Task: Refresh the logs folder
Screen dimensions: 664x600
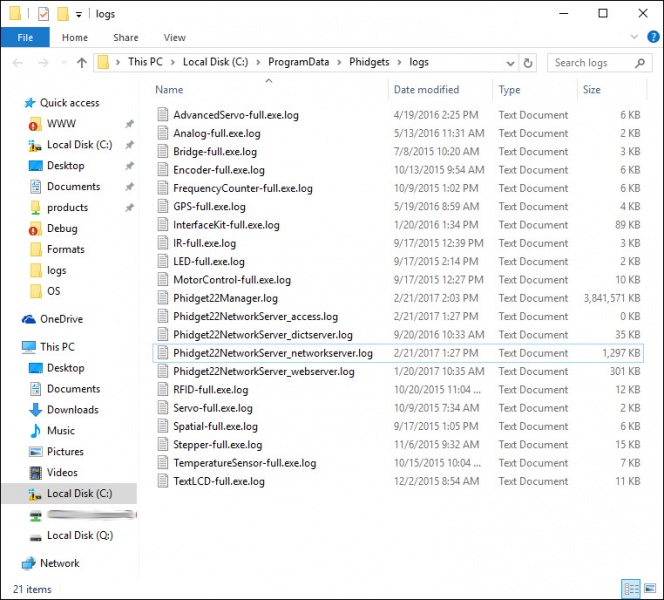Action: 528,63
